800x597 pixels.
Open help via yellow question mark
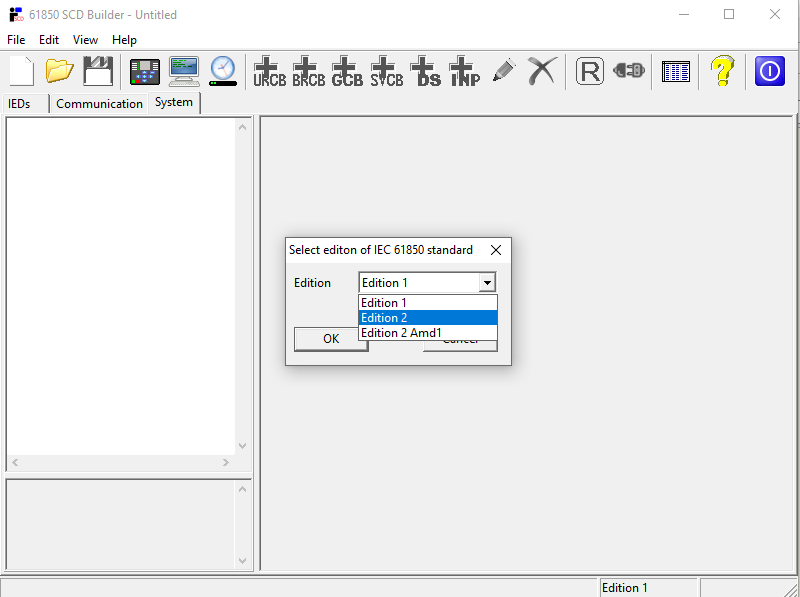722,71
